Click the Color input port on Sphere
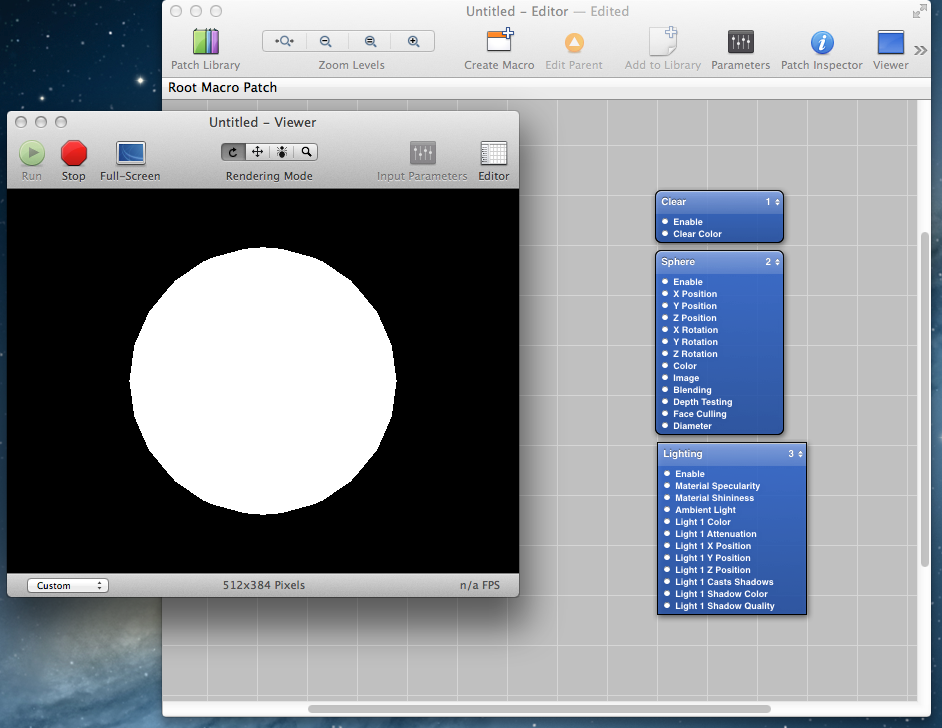The width and height of the screenshot is (942, 728). click(665, 366)
